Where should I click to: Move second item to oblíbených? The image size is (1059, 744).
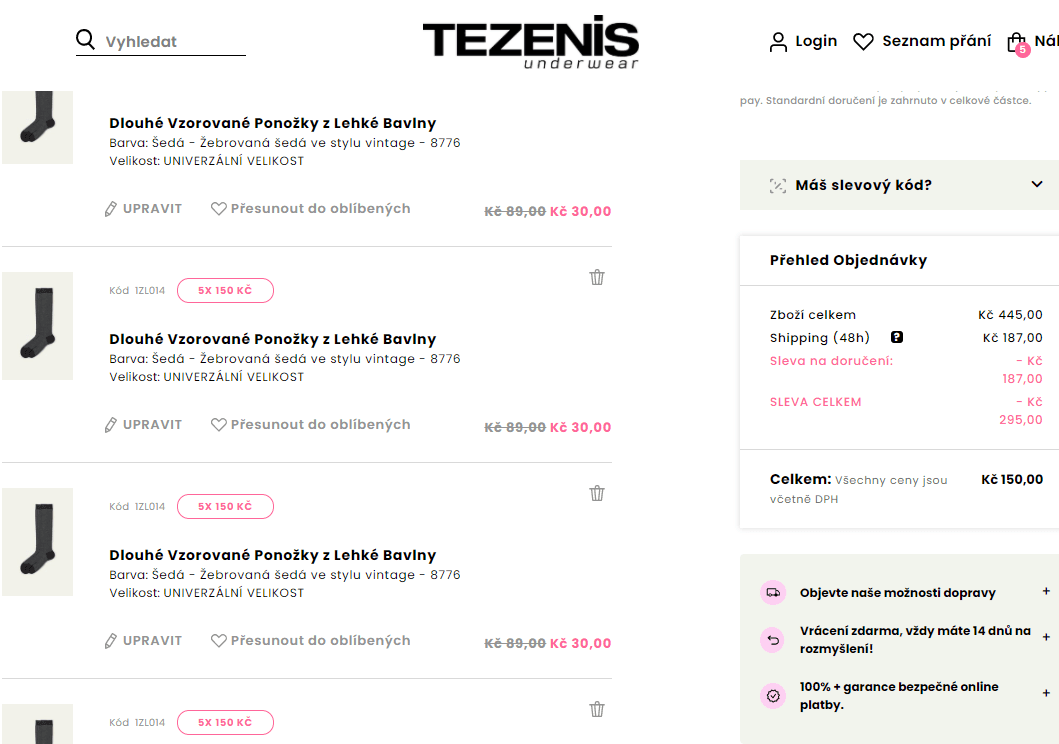[x=311, y=425]
